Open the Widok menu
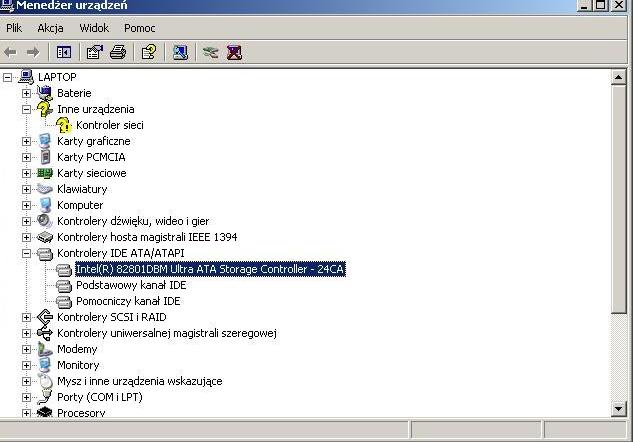This screenshot has height=442, width=633. click(x=94, y=28)
